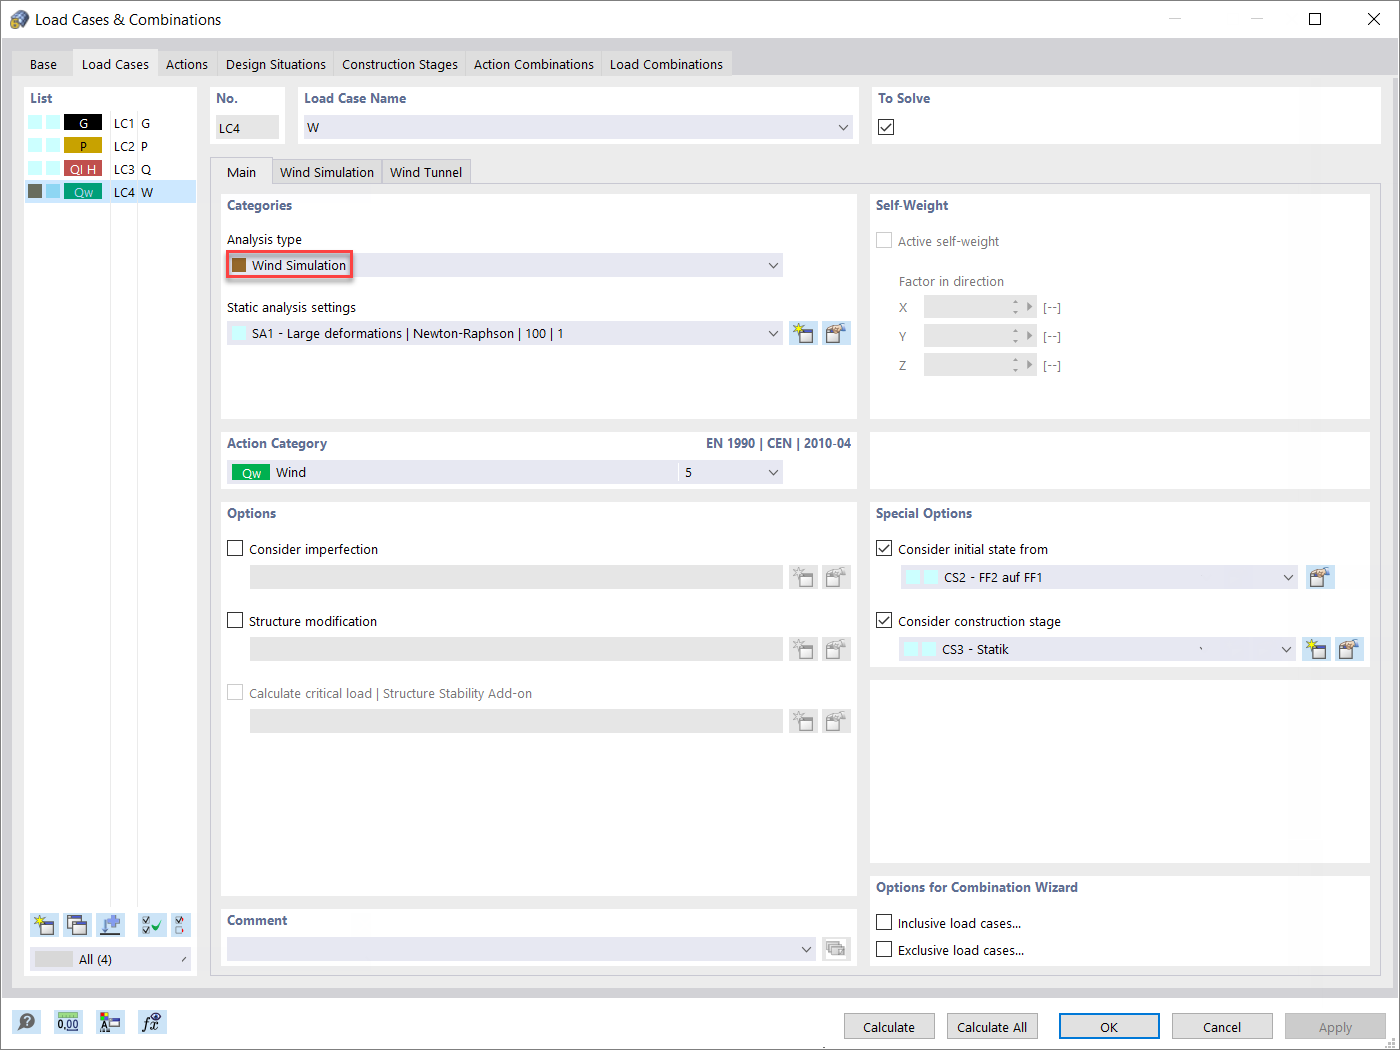Select LC3 Q in the list

coord(110,169)
